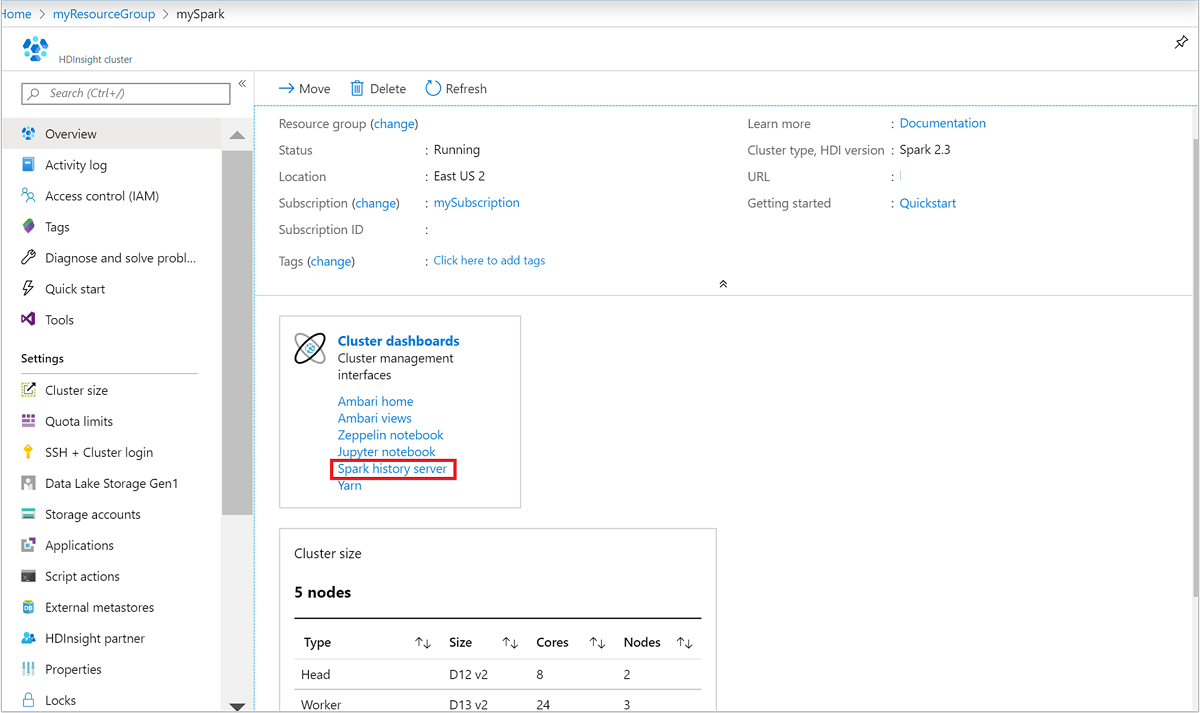Navigate to myResourceGroup breadcrumb
This screenshot has width=1200, height=713.
click(x=104, y=14)
